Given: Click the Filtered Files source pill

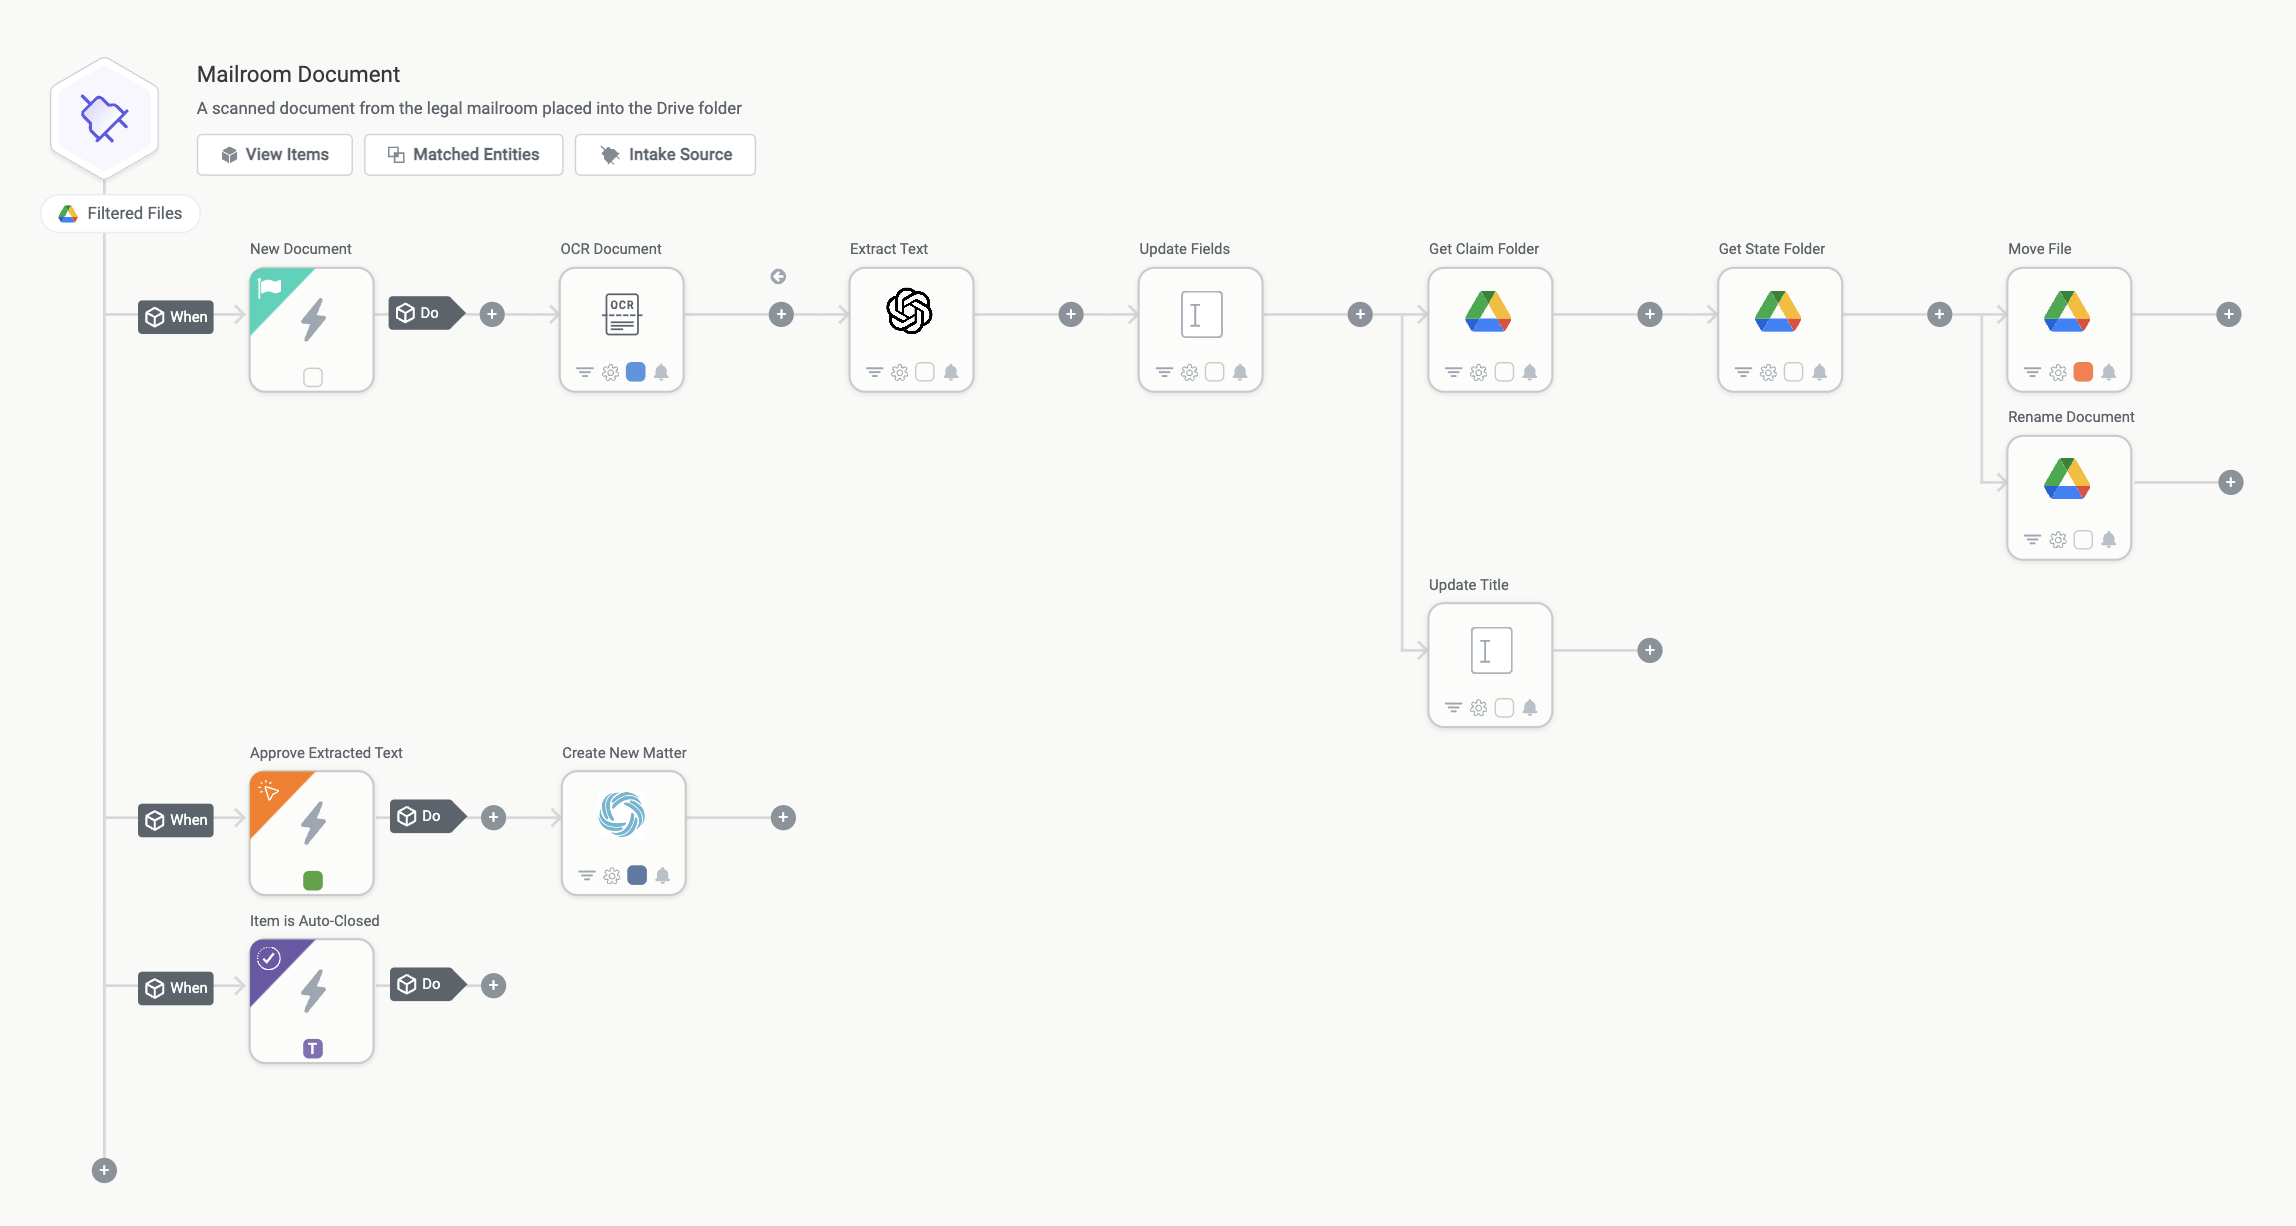Looking at the screenshot, I should coord(120,213).
